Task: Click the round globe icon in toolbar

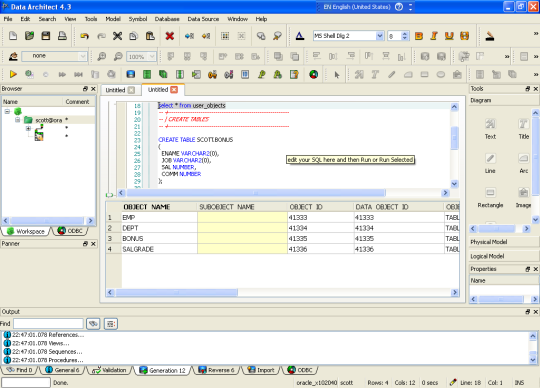Action: click(313, 74)
